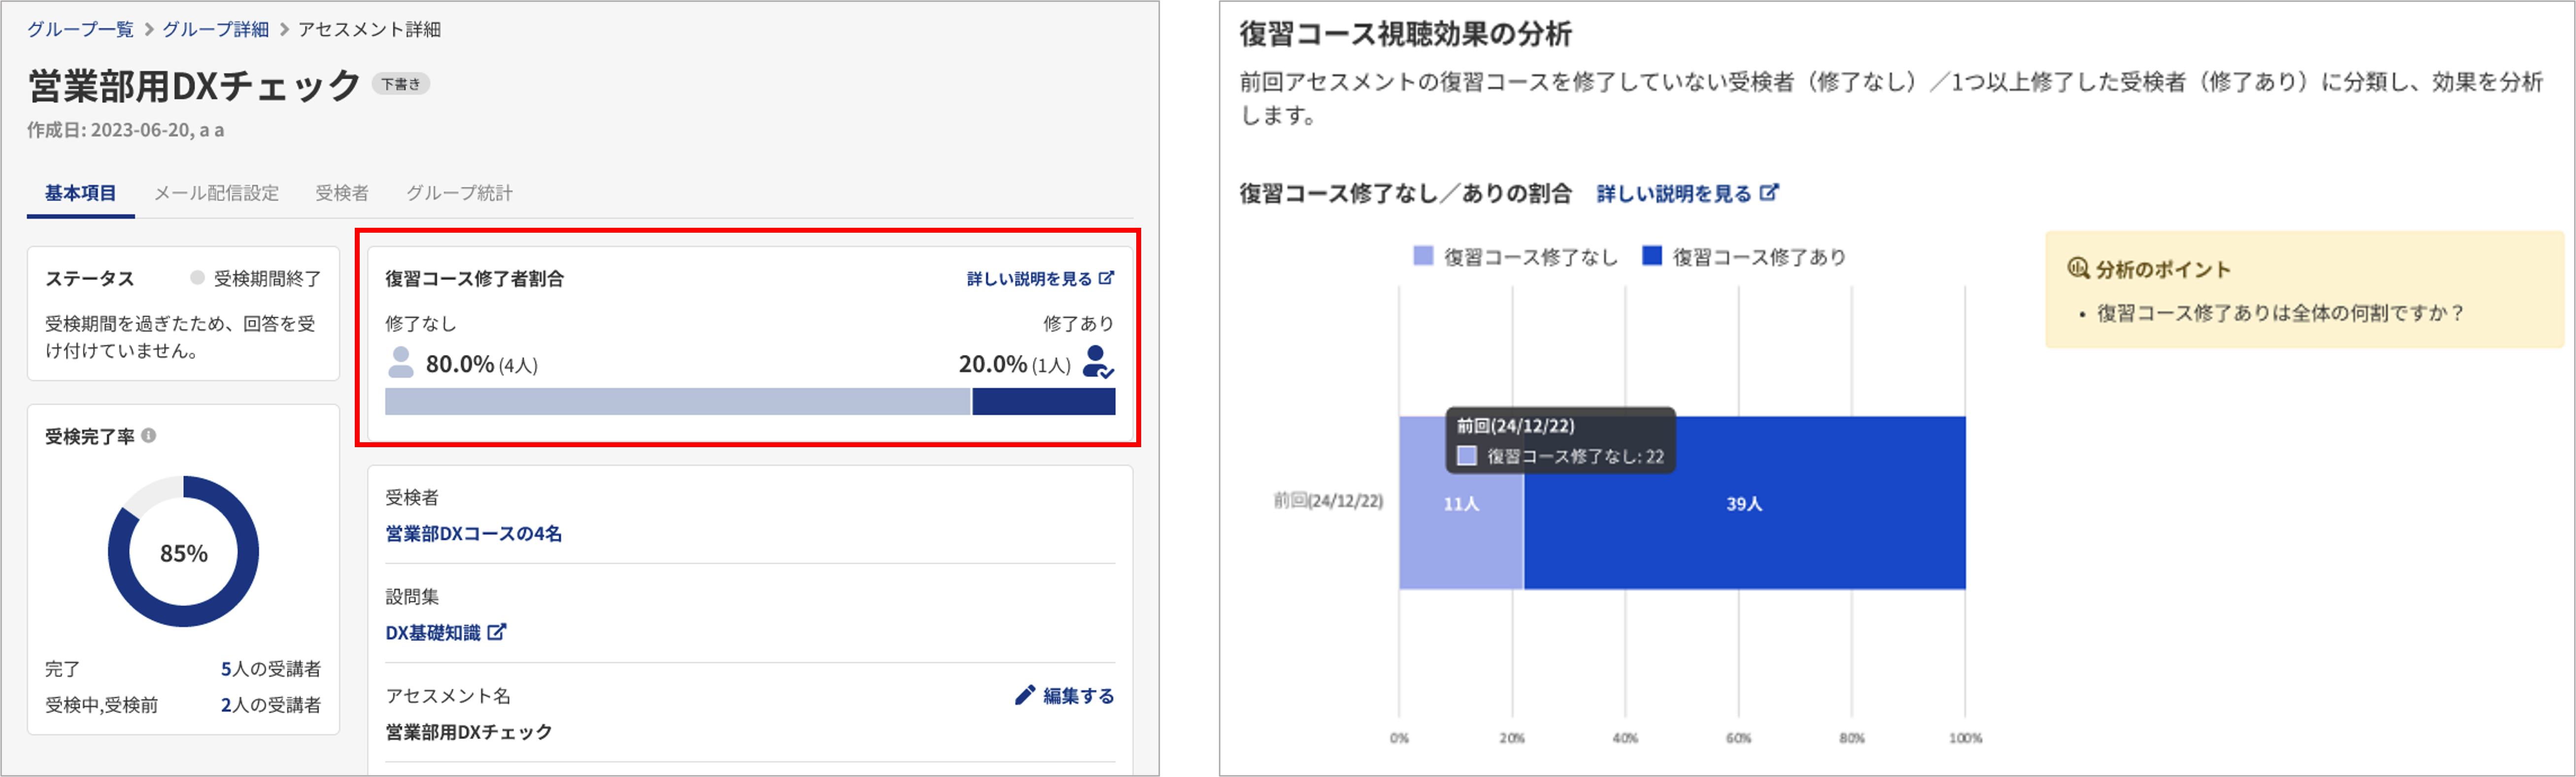Click external-link icon in 復習コース修了者割合 card
Screen dimensions: 2576x777
1106,278
